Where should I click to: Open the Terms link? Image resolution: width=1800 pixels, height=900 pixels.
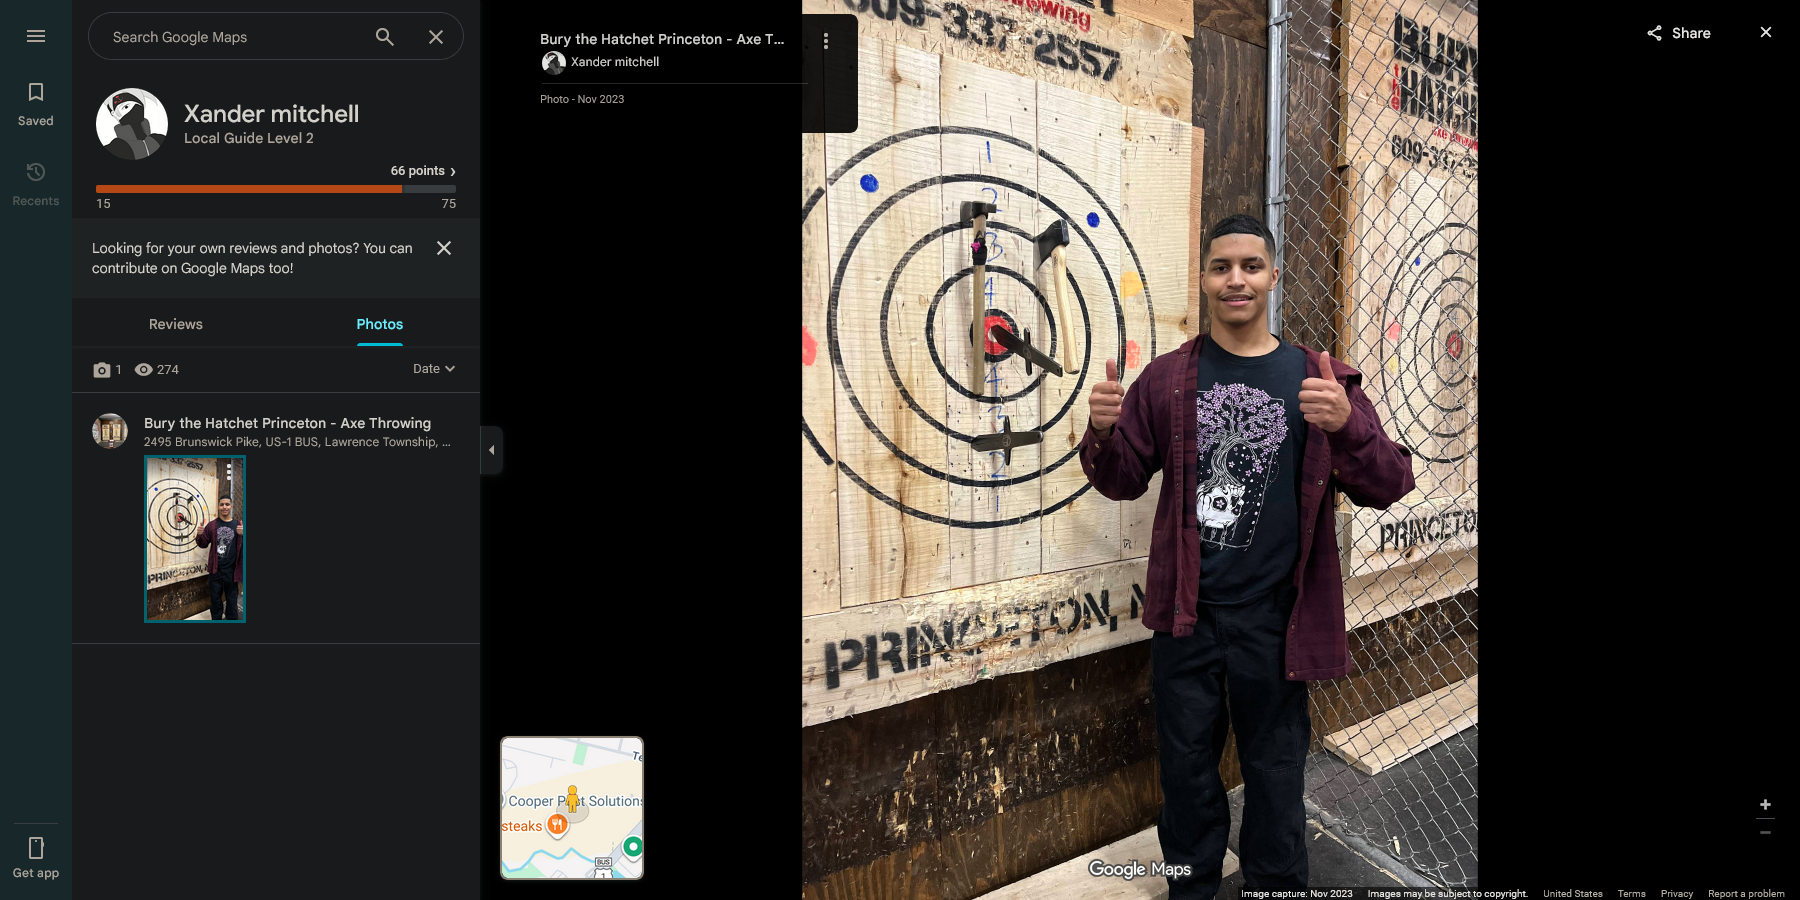coord(1632,894)
